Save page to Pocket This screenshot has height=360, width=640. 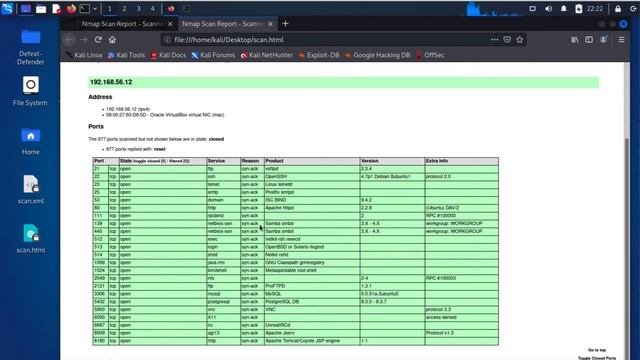[507, 40]
